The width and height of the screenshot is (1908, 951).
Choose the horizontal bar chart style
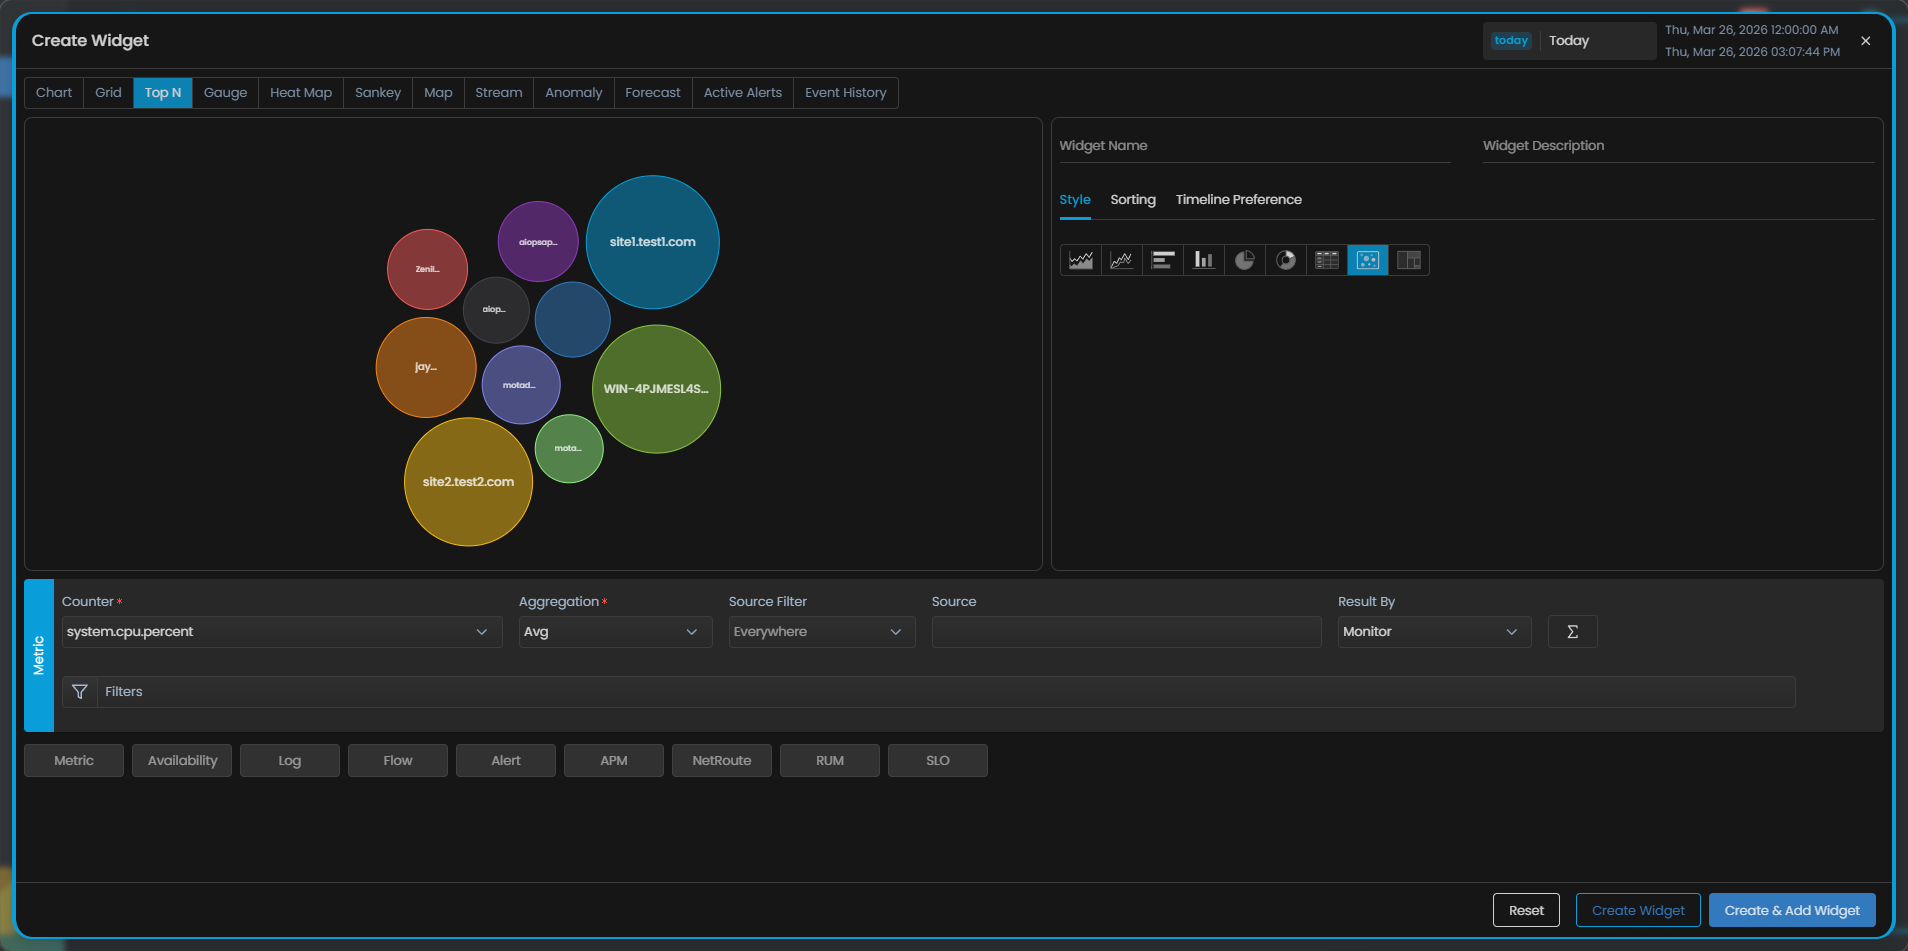tap(1162, 260)
